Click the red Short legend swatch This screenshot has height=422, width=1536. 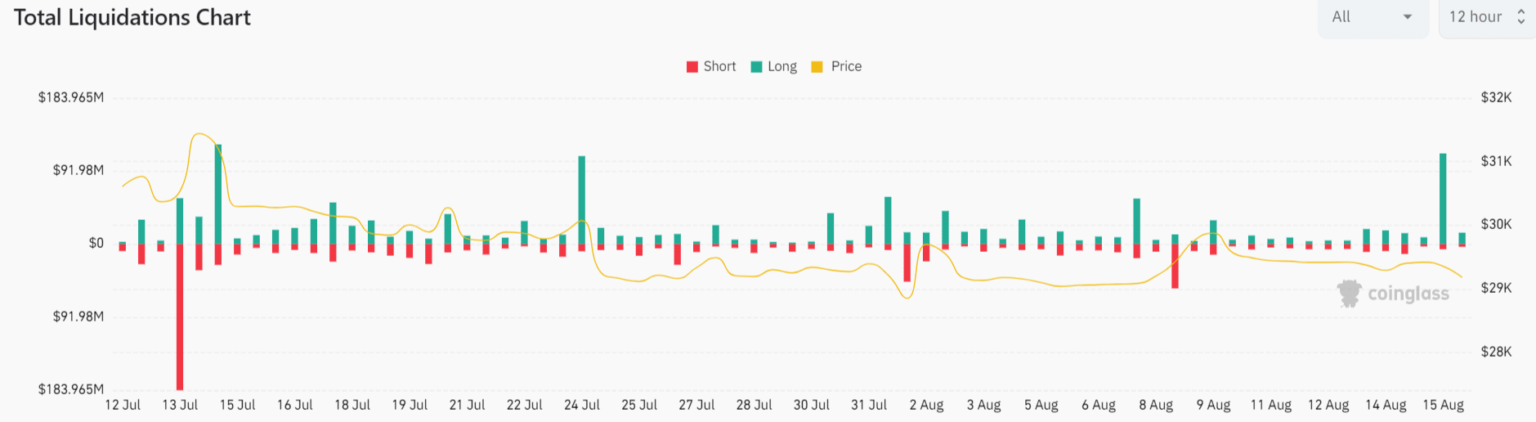pyautogui.click(x=692, y=67)
